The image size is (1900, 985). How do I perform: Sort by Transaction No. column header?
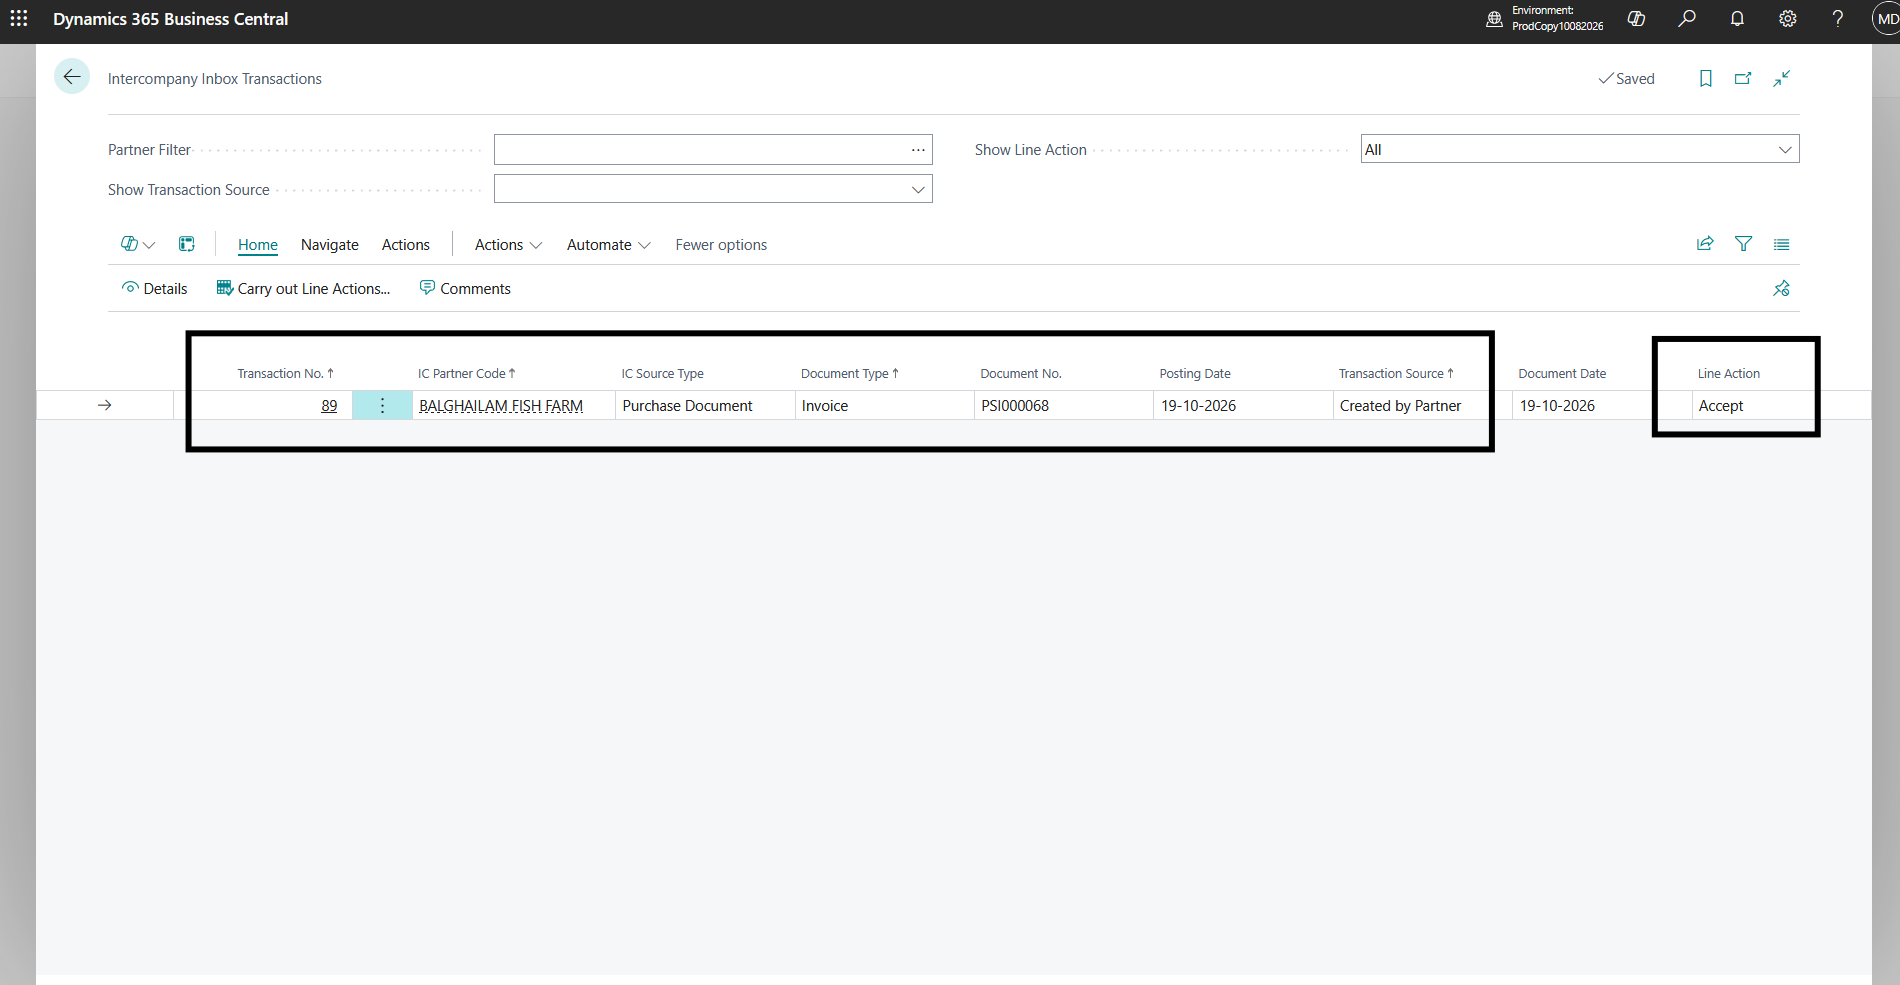click(x=285, y=373)
